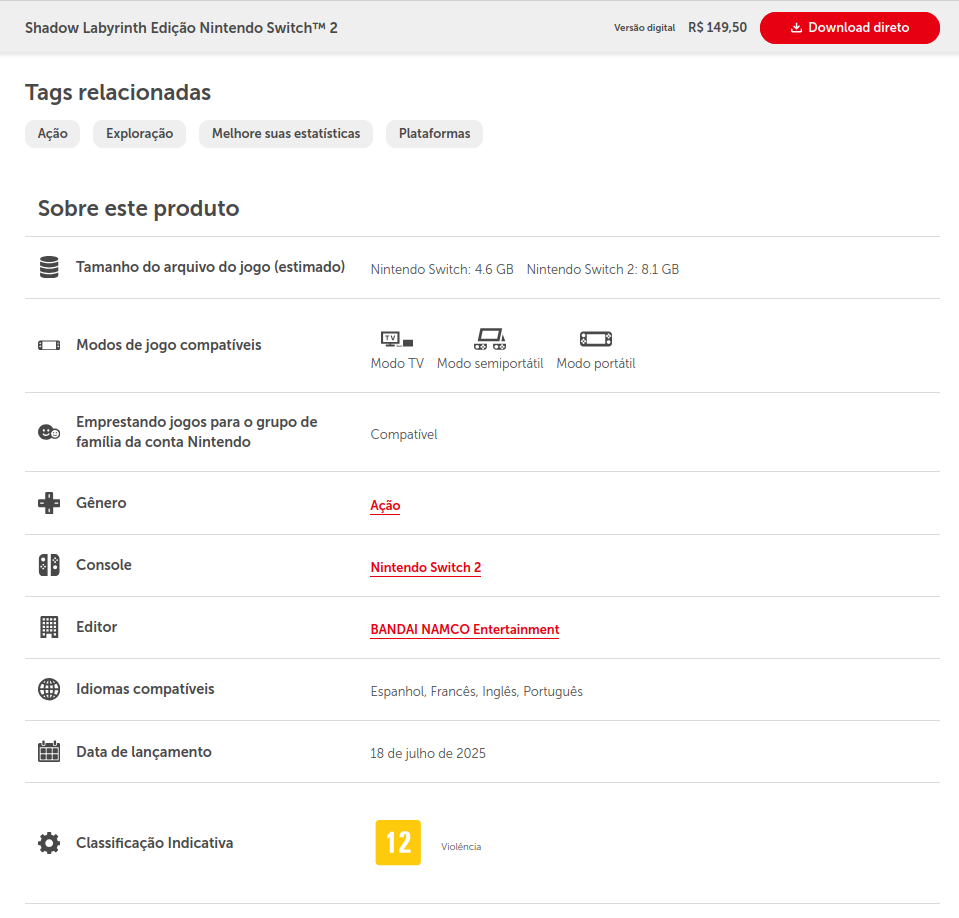The image size is (959, 918).
Task: Click the Nintendo Switch: 4.6 GB value
Action: (442, 270)
